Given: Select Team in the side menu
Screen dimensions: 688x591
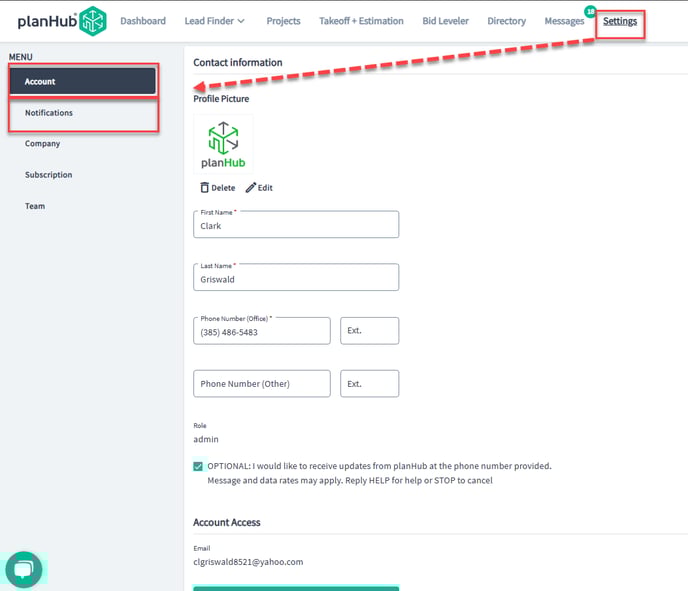Looking at the screenshot, I should [35, 206].
